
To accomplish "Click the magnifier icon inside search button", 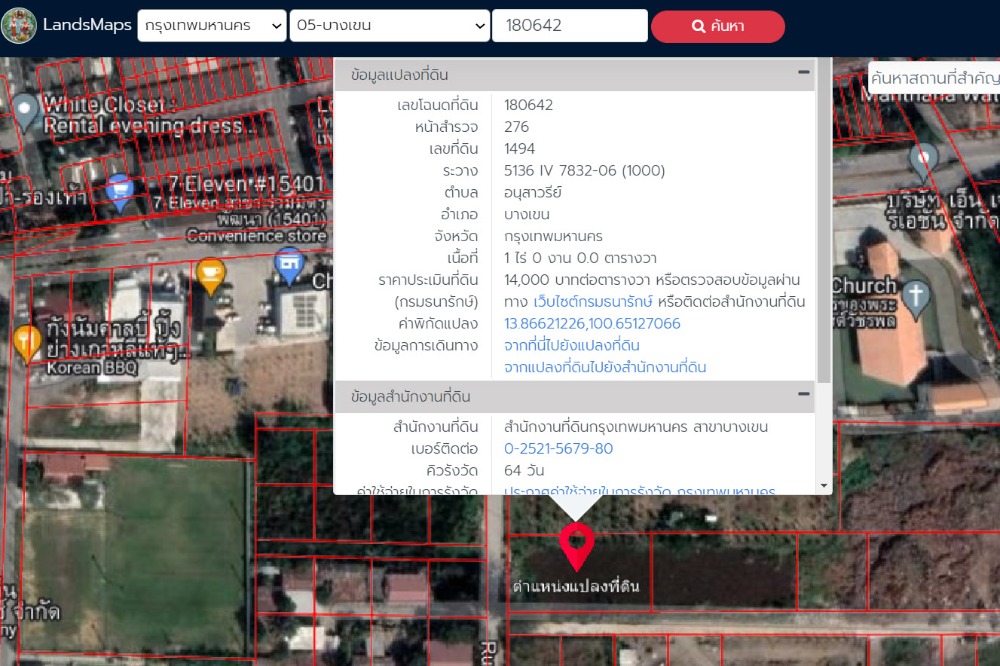I will [x=698, y=26].
